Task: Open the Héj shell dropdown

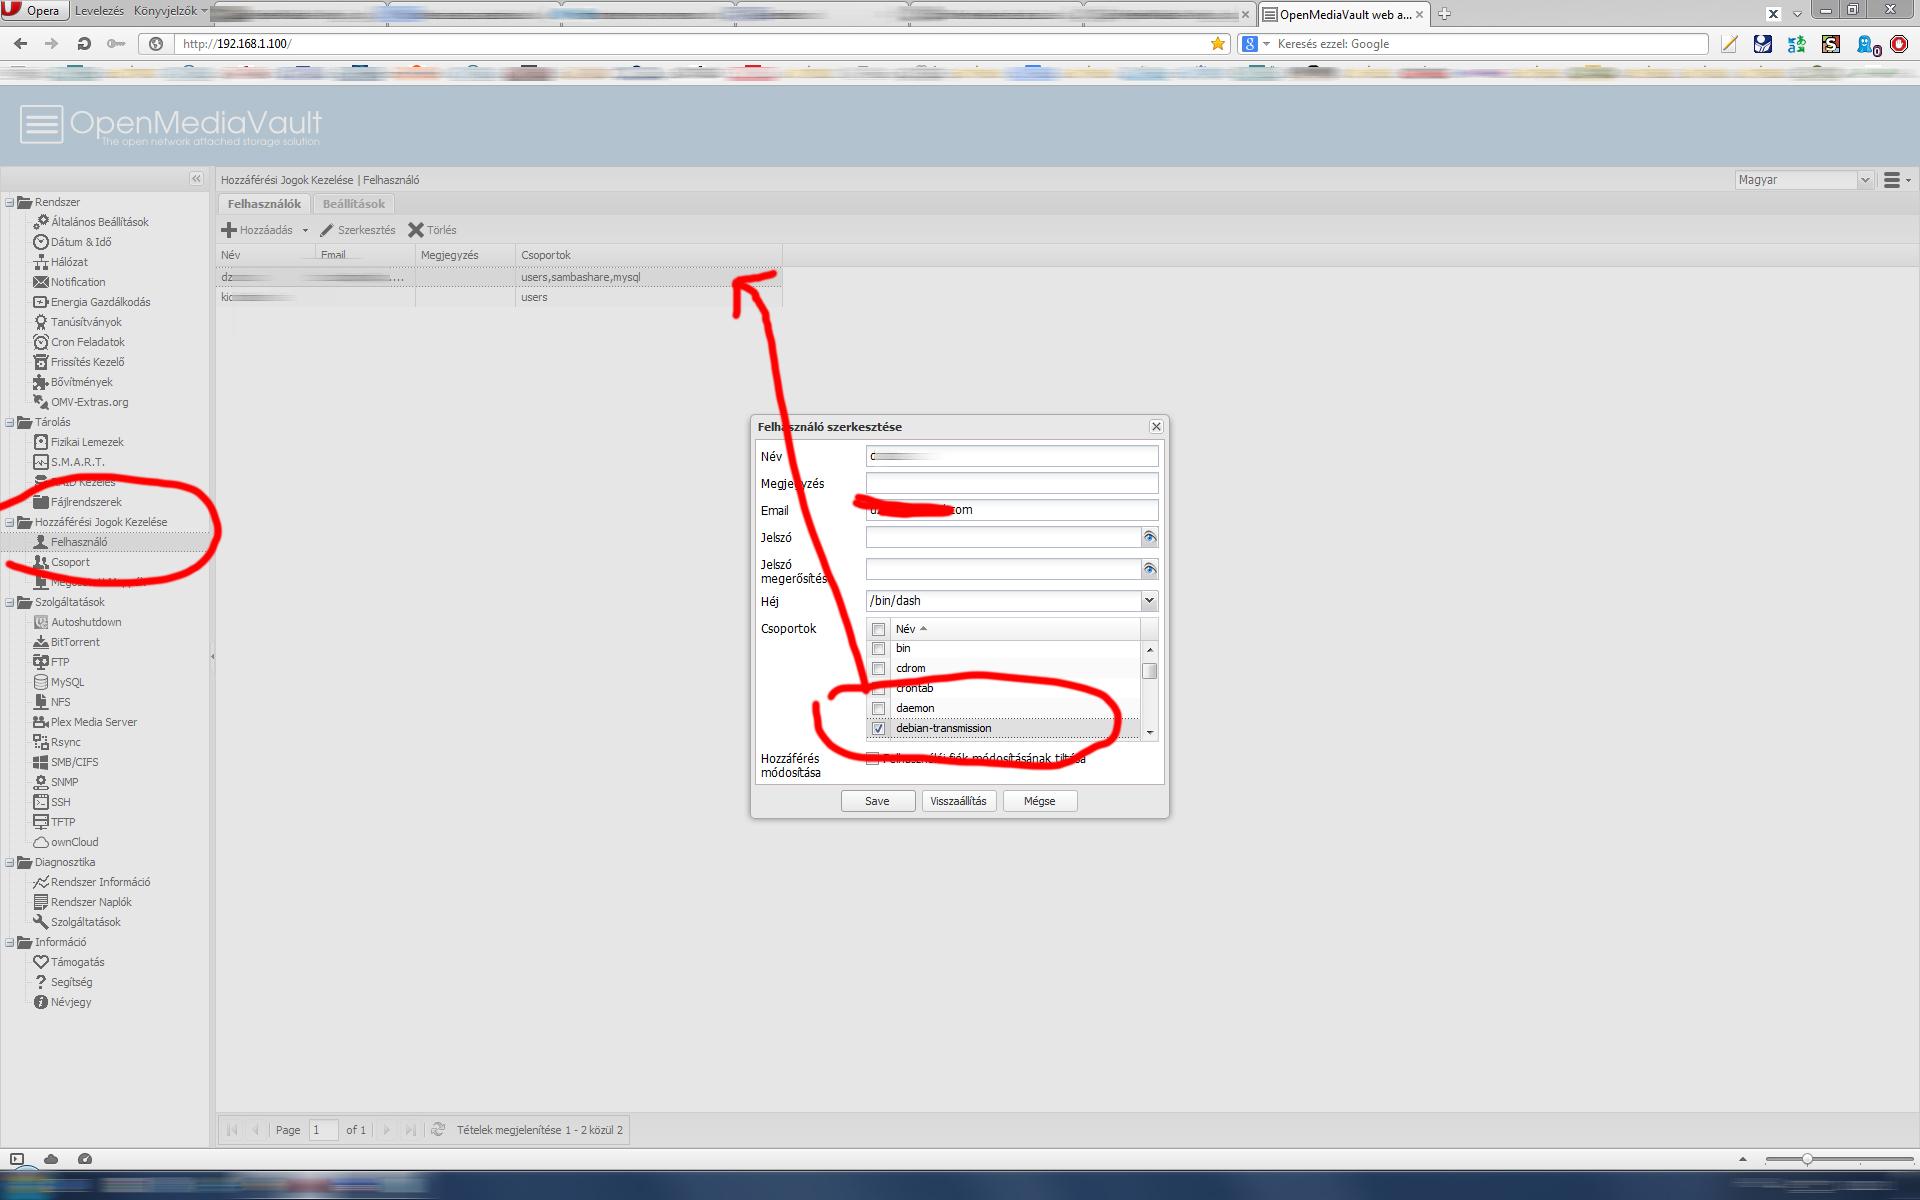Action: pos(1149,601)
